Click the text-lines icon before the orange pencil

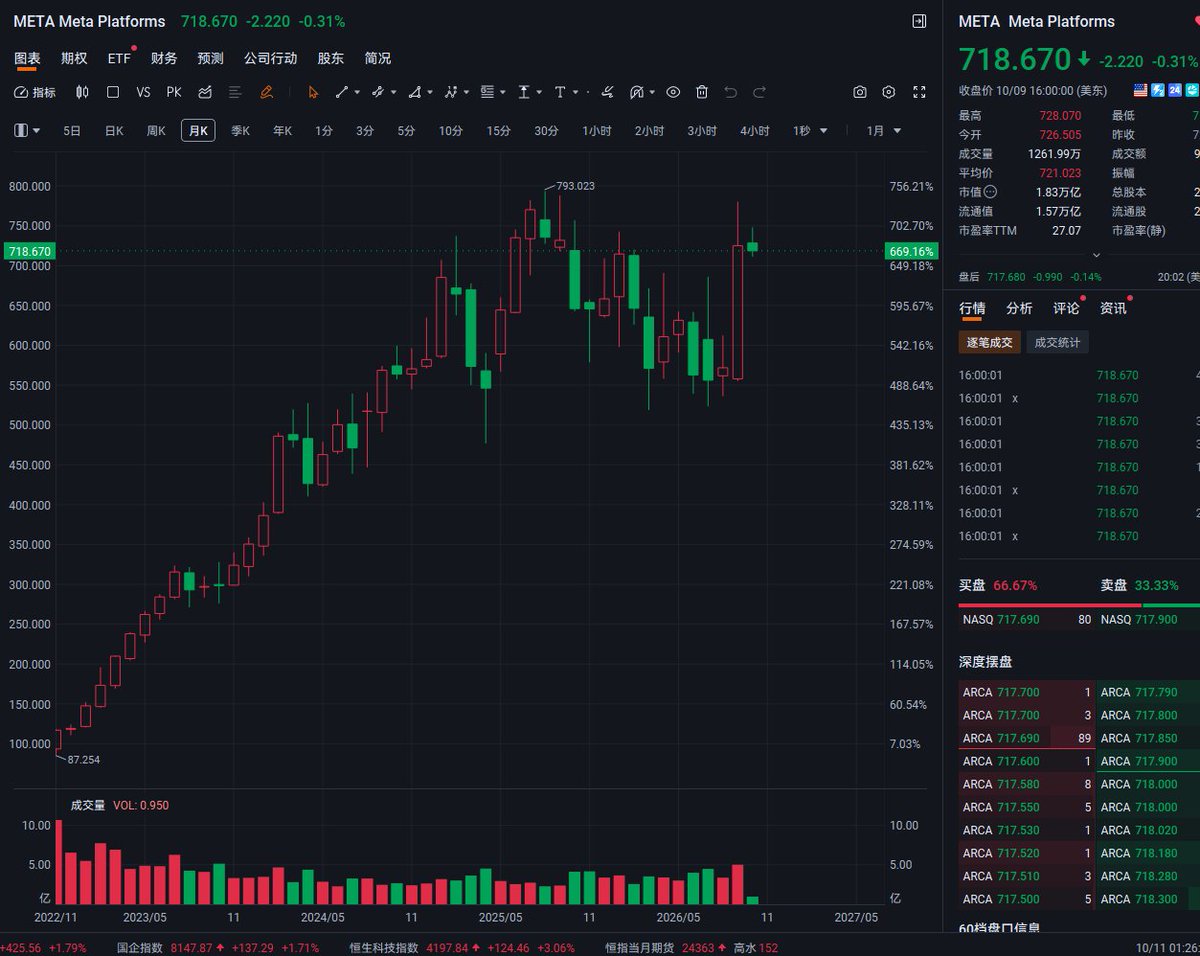[x=235, y=92]
